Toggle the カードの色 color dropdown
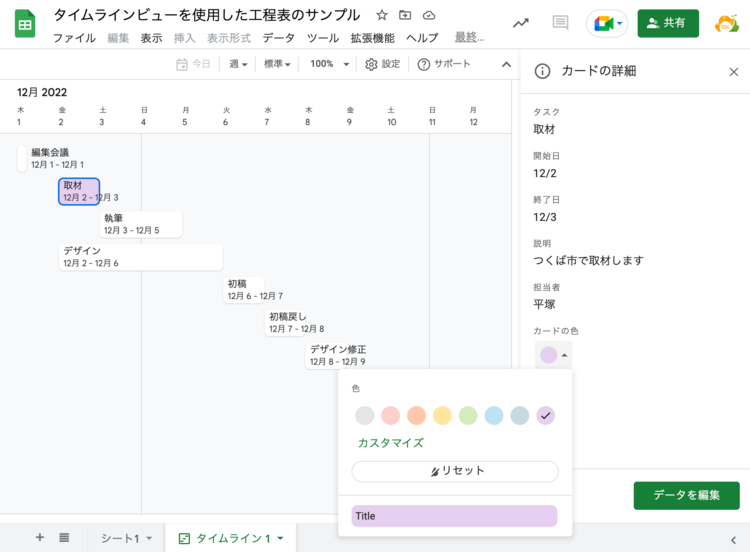Viewport: 750px width, 552px height. (x=553, y=355)
